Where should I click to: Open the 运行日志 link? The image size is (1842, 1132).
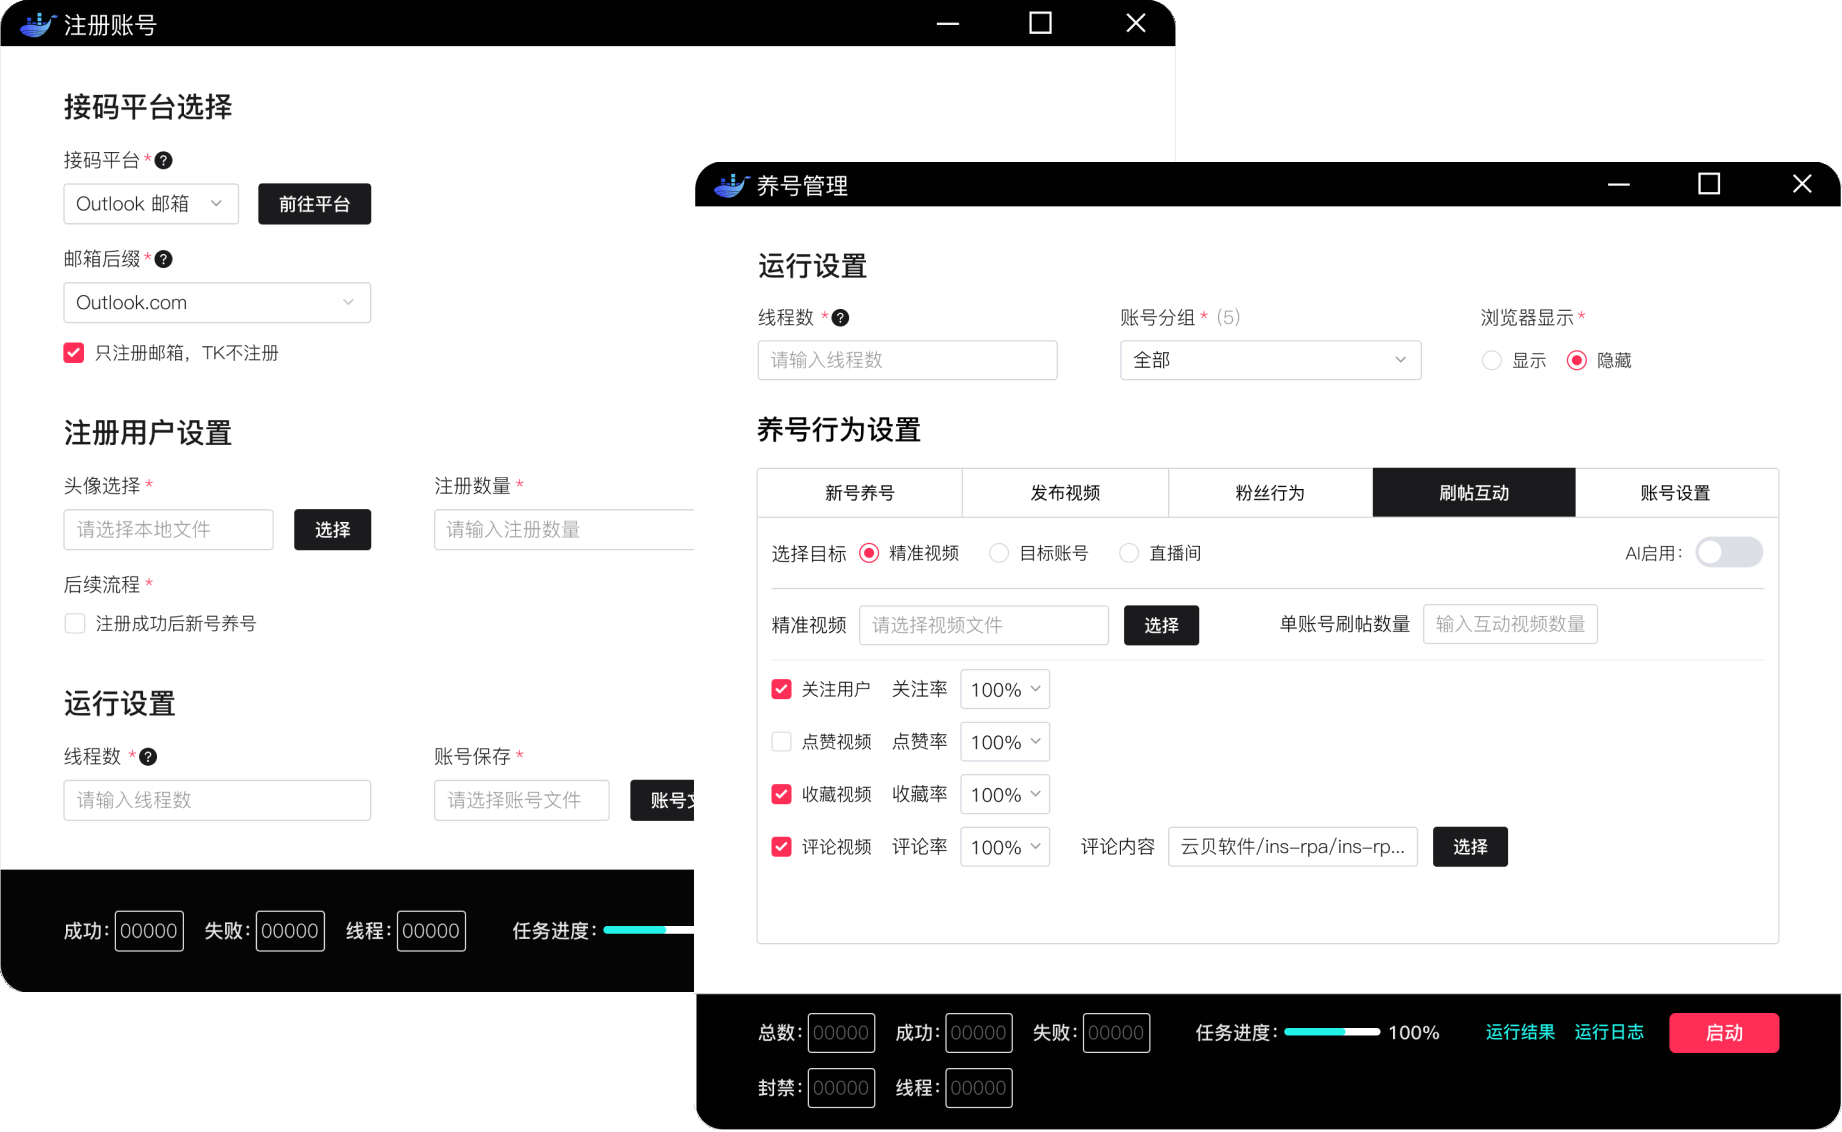[x=1608, y=1032]
